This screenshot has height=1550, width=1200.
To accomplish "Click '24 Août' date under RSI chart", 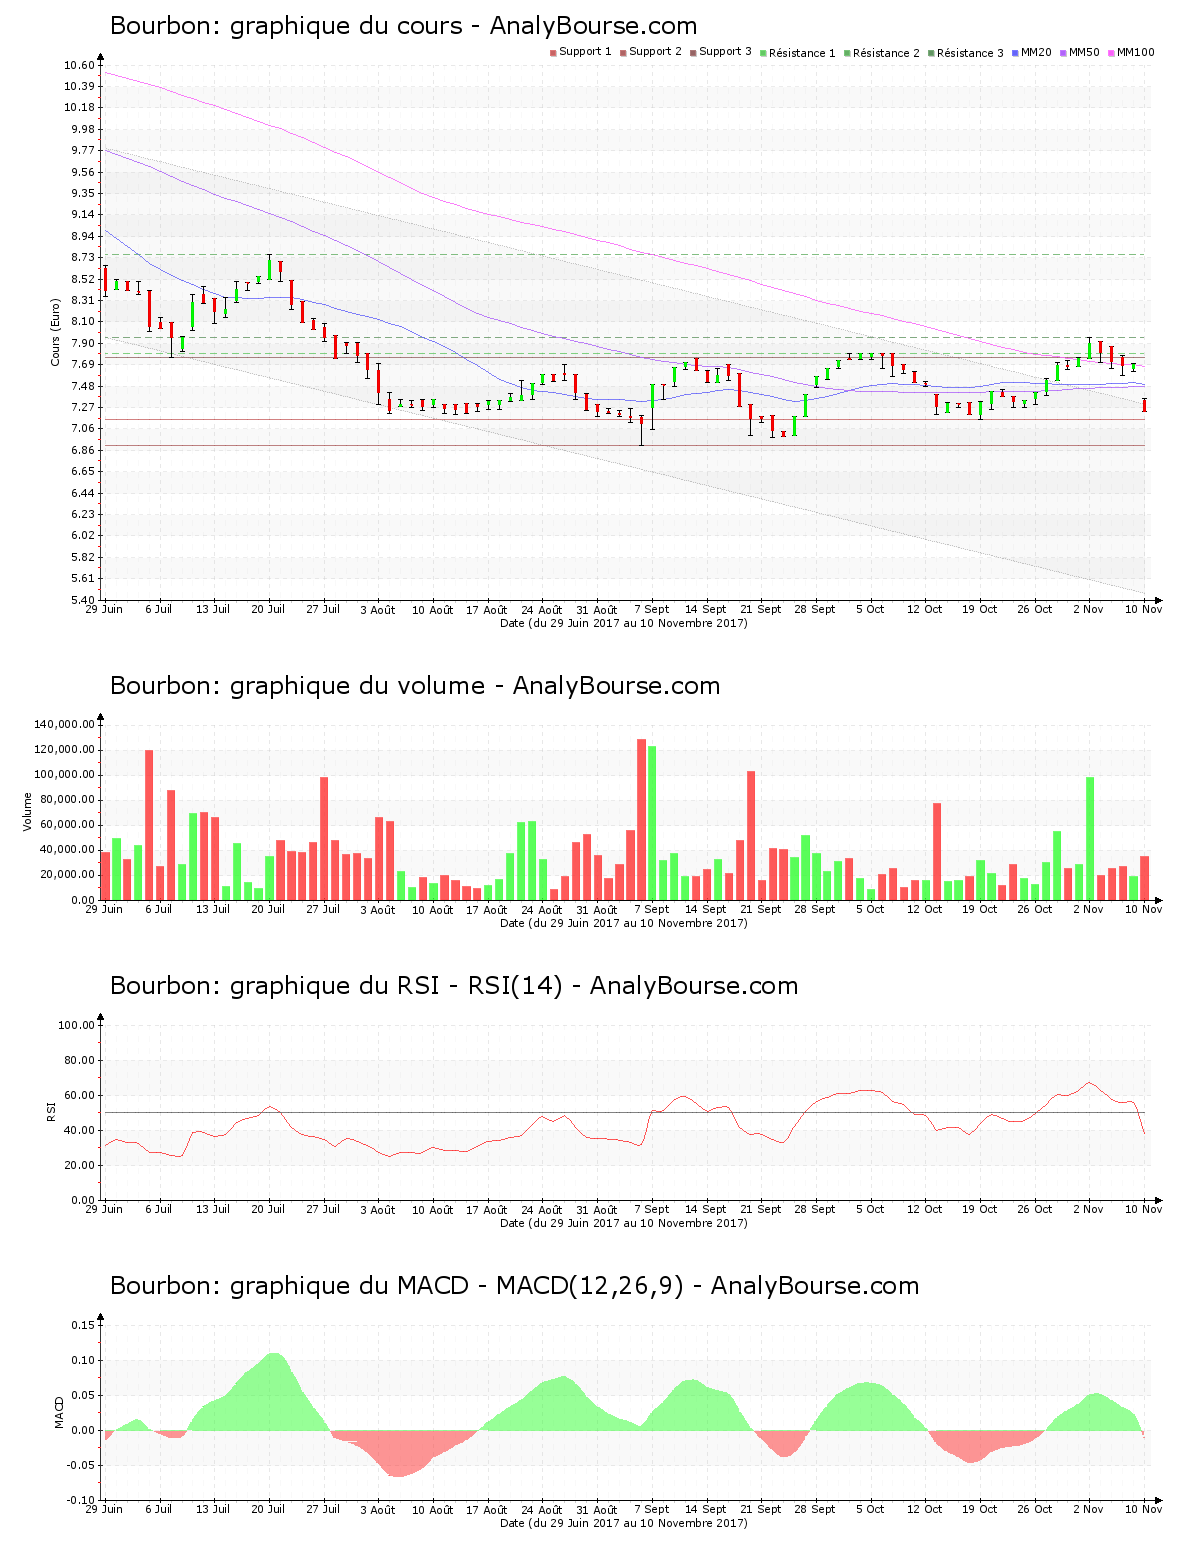I will pos(542,1210).
